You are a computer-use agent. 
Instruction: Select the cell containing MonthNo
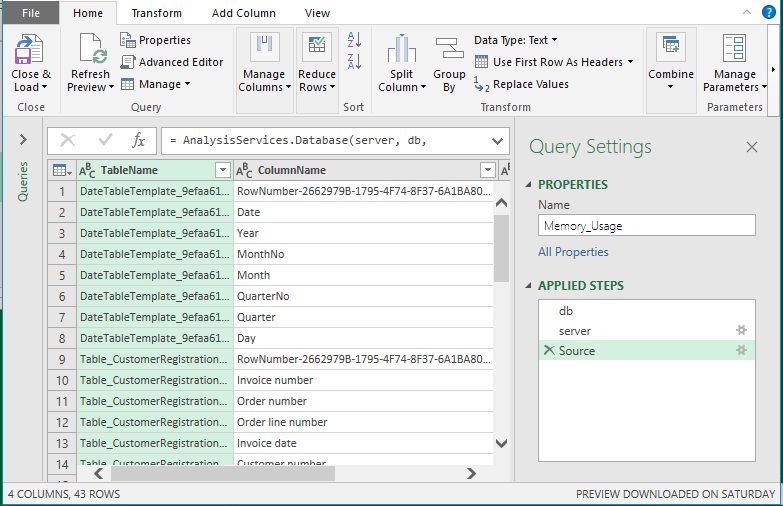364,254
